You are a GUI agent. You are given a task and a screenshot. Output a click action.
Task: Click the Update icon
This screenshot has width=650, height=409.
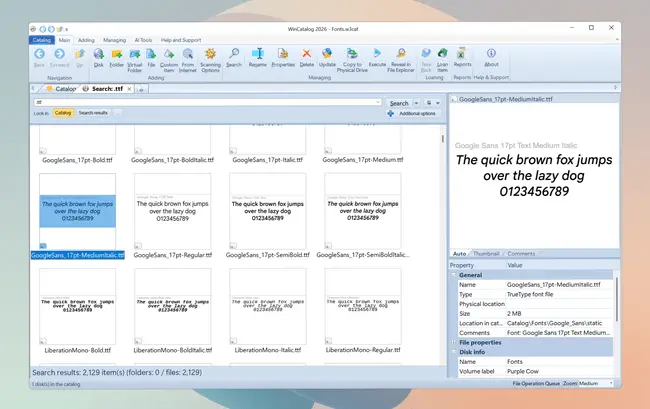point(327,53)
